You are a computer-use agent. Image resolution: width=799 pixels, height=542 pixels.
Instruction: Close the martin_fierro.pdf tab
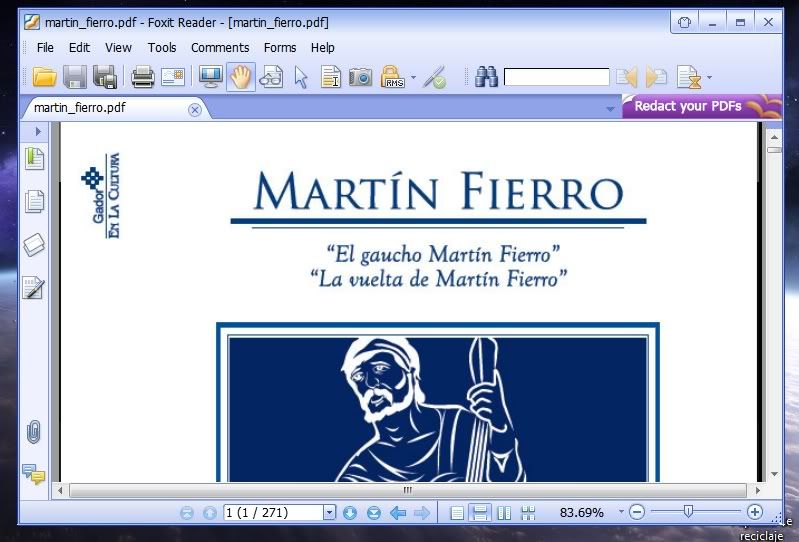tap(195, 110)
